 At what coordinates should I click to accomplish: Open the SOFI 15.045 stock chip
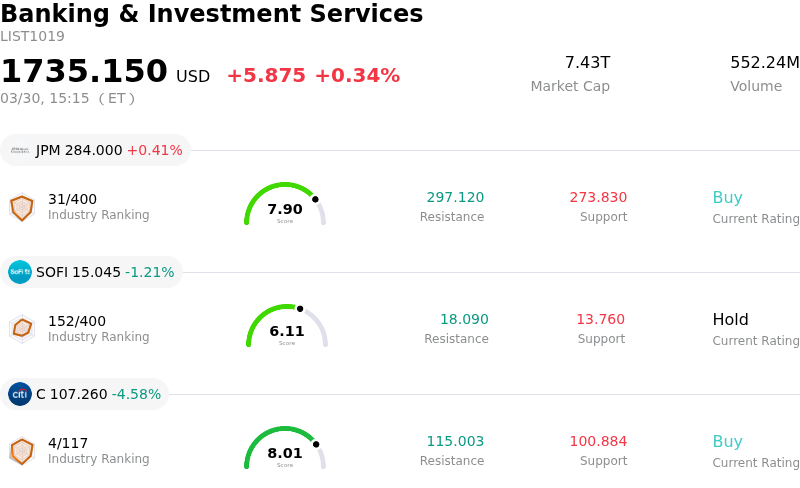click(92, 272)
